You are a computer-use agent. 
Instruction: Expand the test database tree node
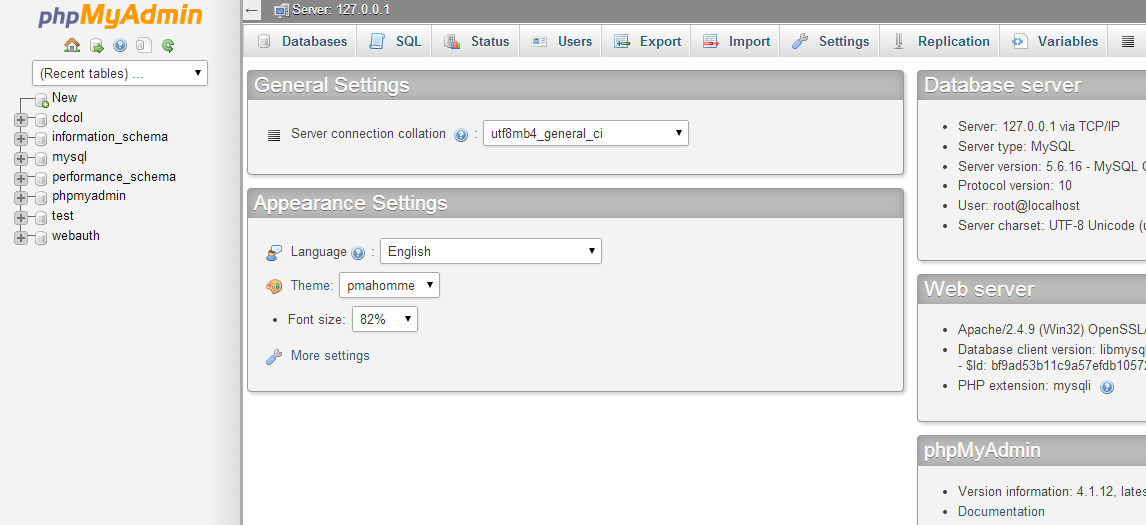(20, 218)
